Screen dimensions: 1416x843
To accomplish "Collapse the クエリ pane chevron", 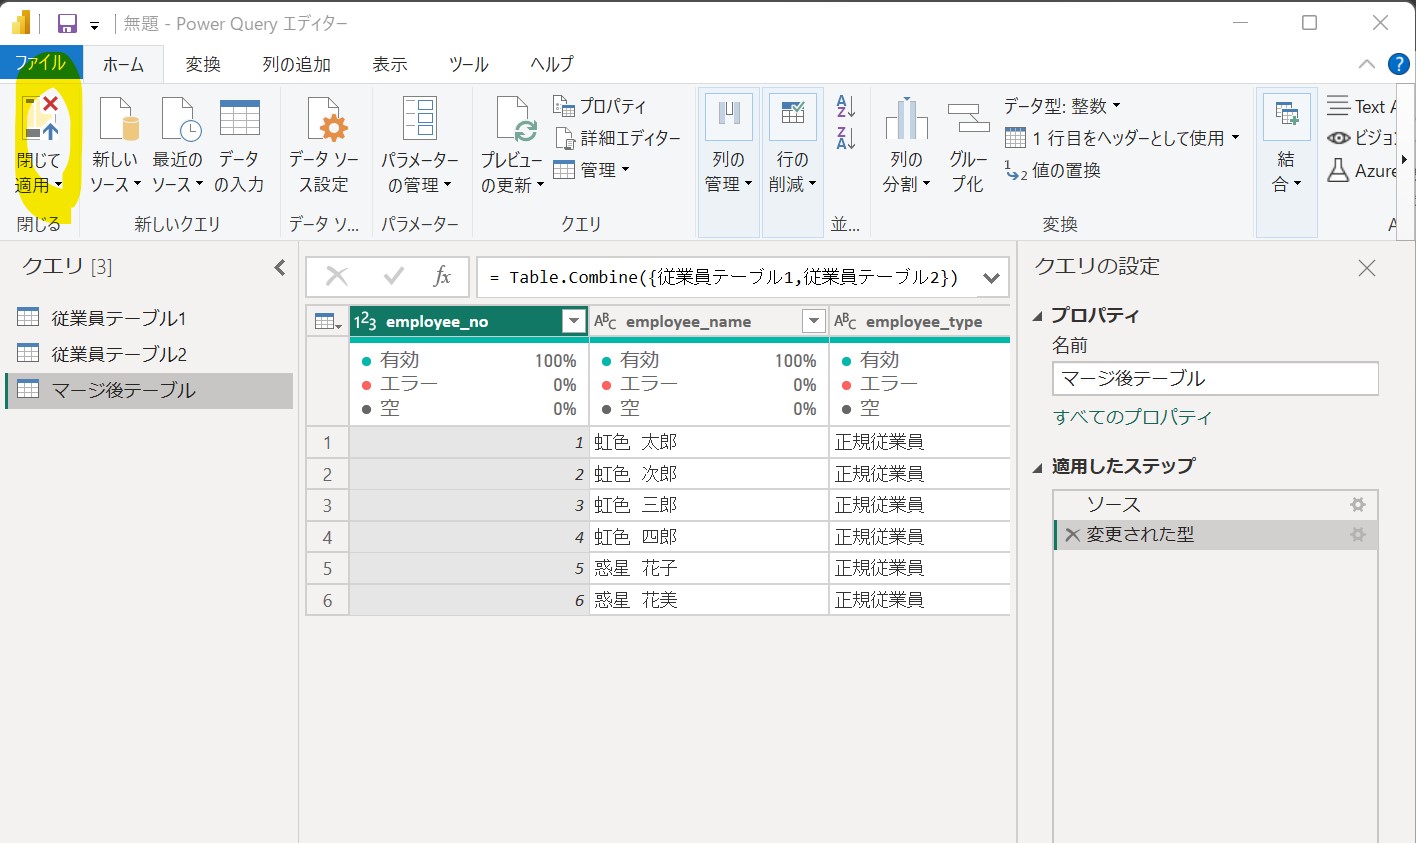I will pyautogui.click(x=280, y=267).
